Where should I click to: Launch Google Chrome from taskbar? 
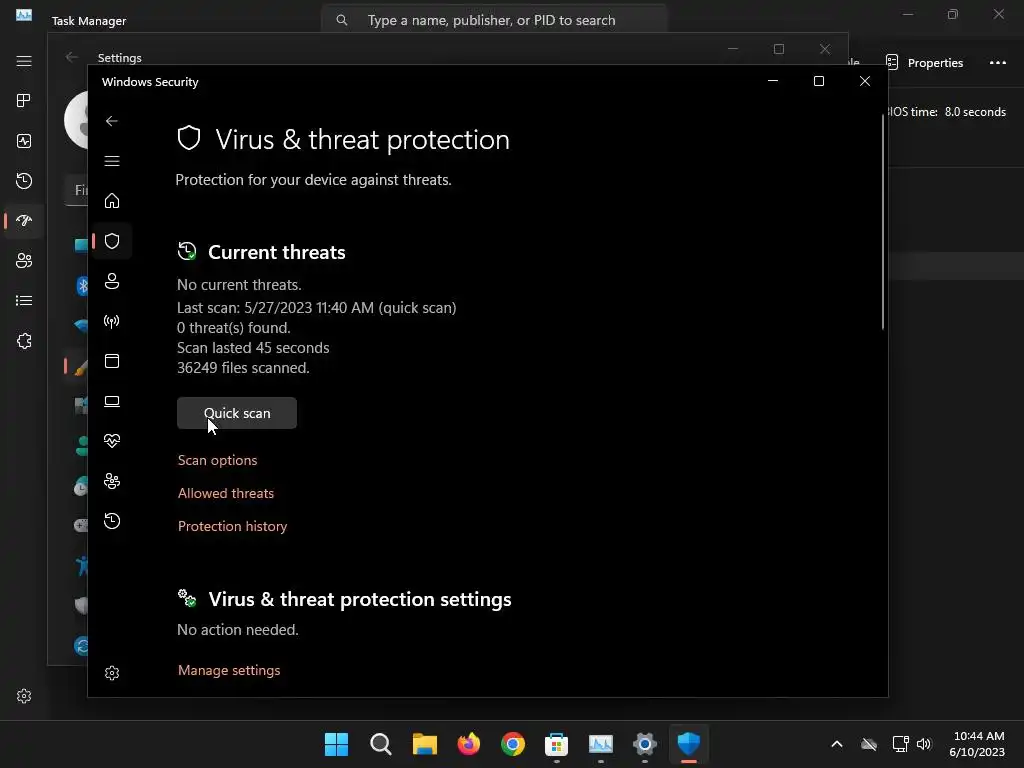[x=513, y=744]
